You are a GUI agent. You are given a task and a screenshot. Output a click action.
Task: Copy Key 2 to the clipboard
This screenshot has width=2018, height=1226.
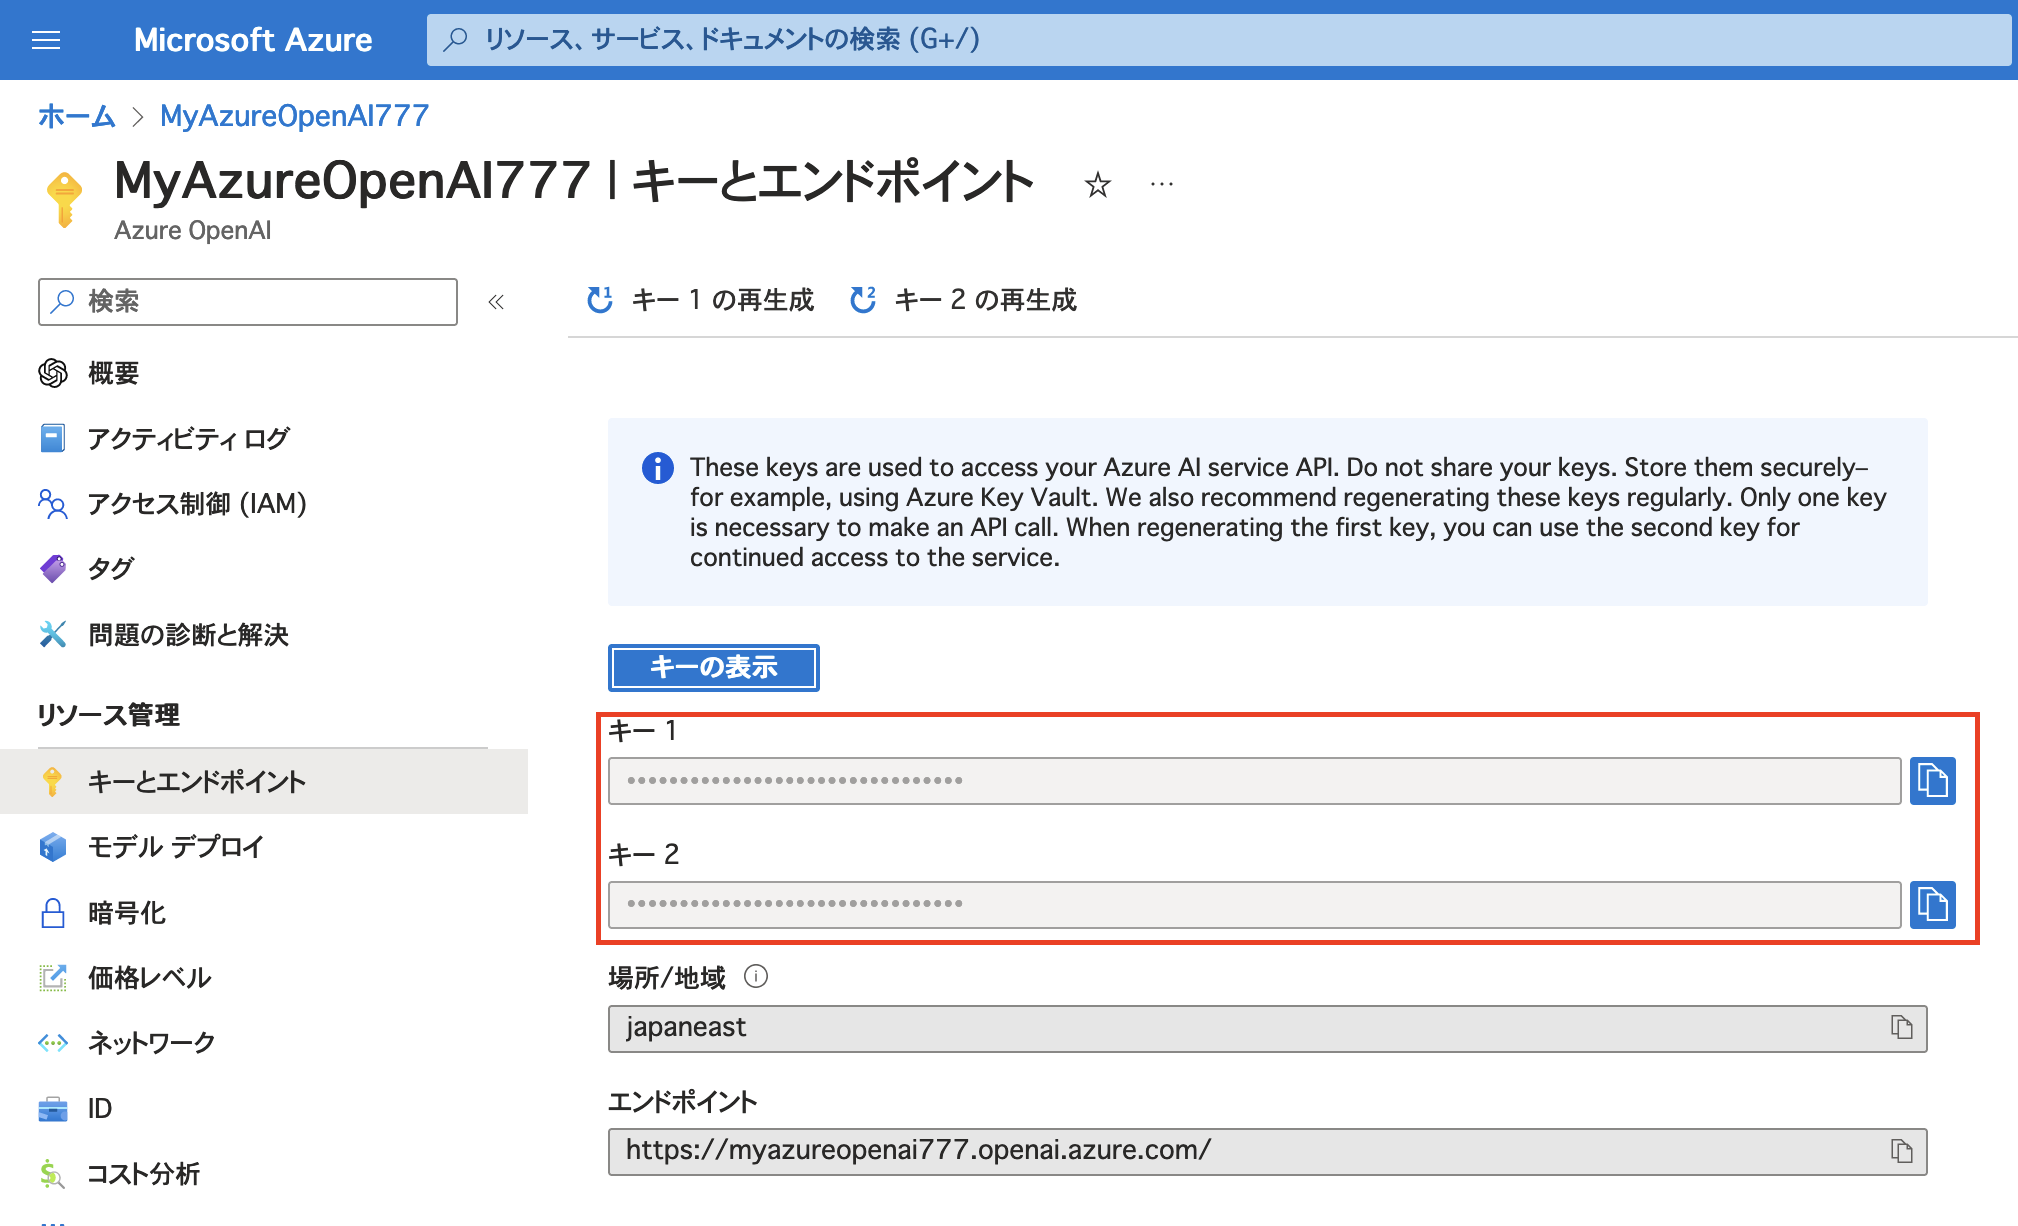(1932, 905)
